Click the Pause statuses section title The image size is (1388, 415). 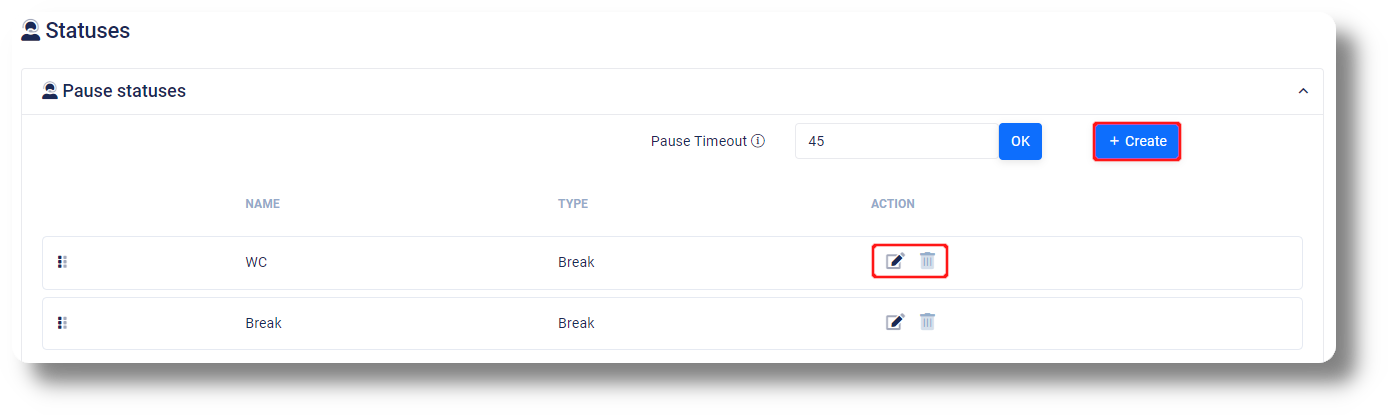point(124,91)
